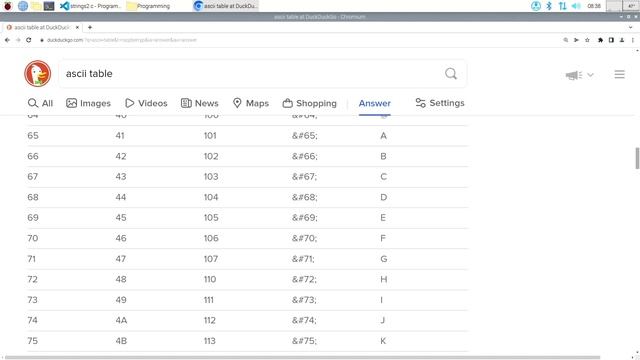Screen dimensions: 640x360
Task: Open the Raspberry Pi main menu
Action: pos(8,6)
